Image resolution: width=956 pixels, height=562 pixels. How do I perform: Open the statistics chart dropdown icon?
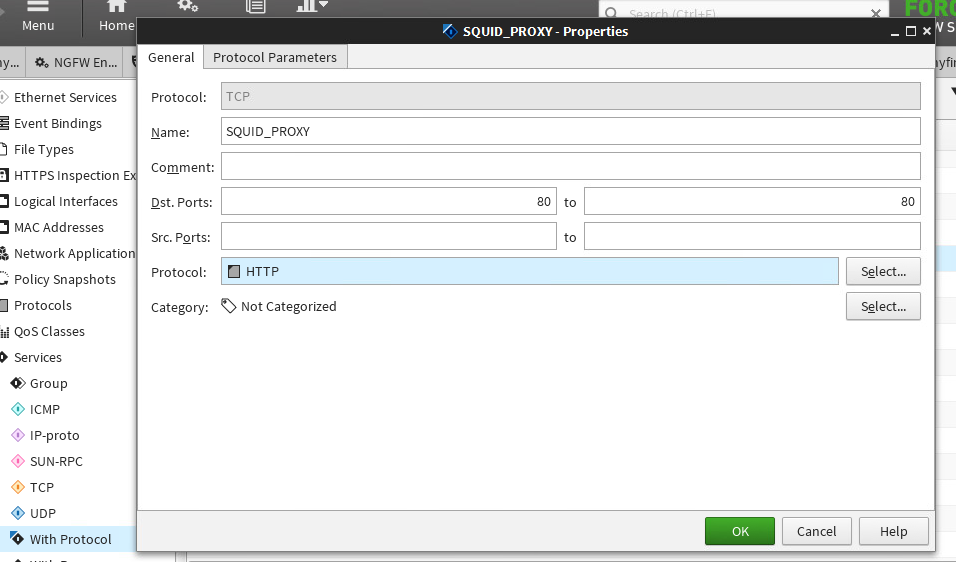tap(312, 6)
